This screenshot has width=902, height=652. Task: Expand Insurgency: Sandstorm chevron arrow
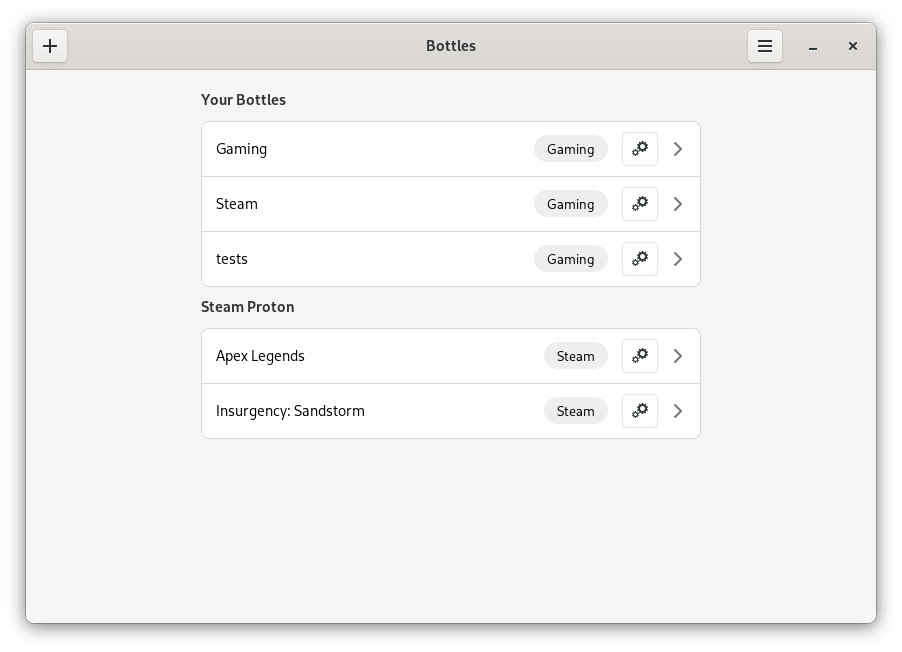pyautogui.click(x=678, y=411)
